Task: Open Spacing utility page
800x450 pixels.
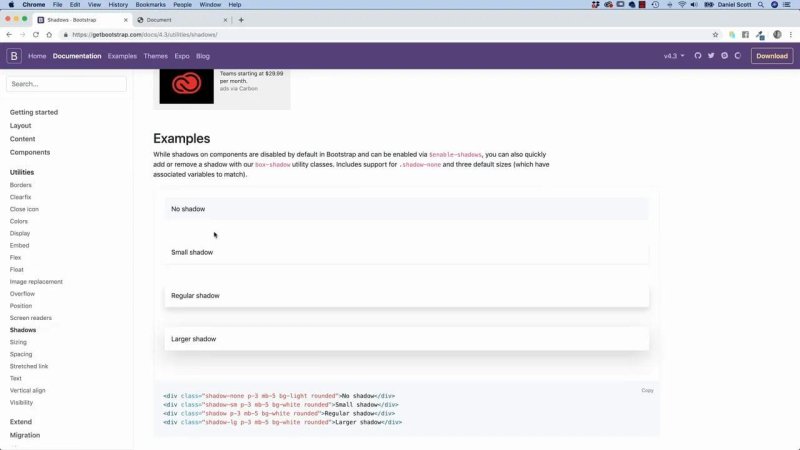Action: click(21, 354)
